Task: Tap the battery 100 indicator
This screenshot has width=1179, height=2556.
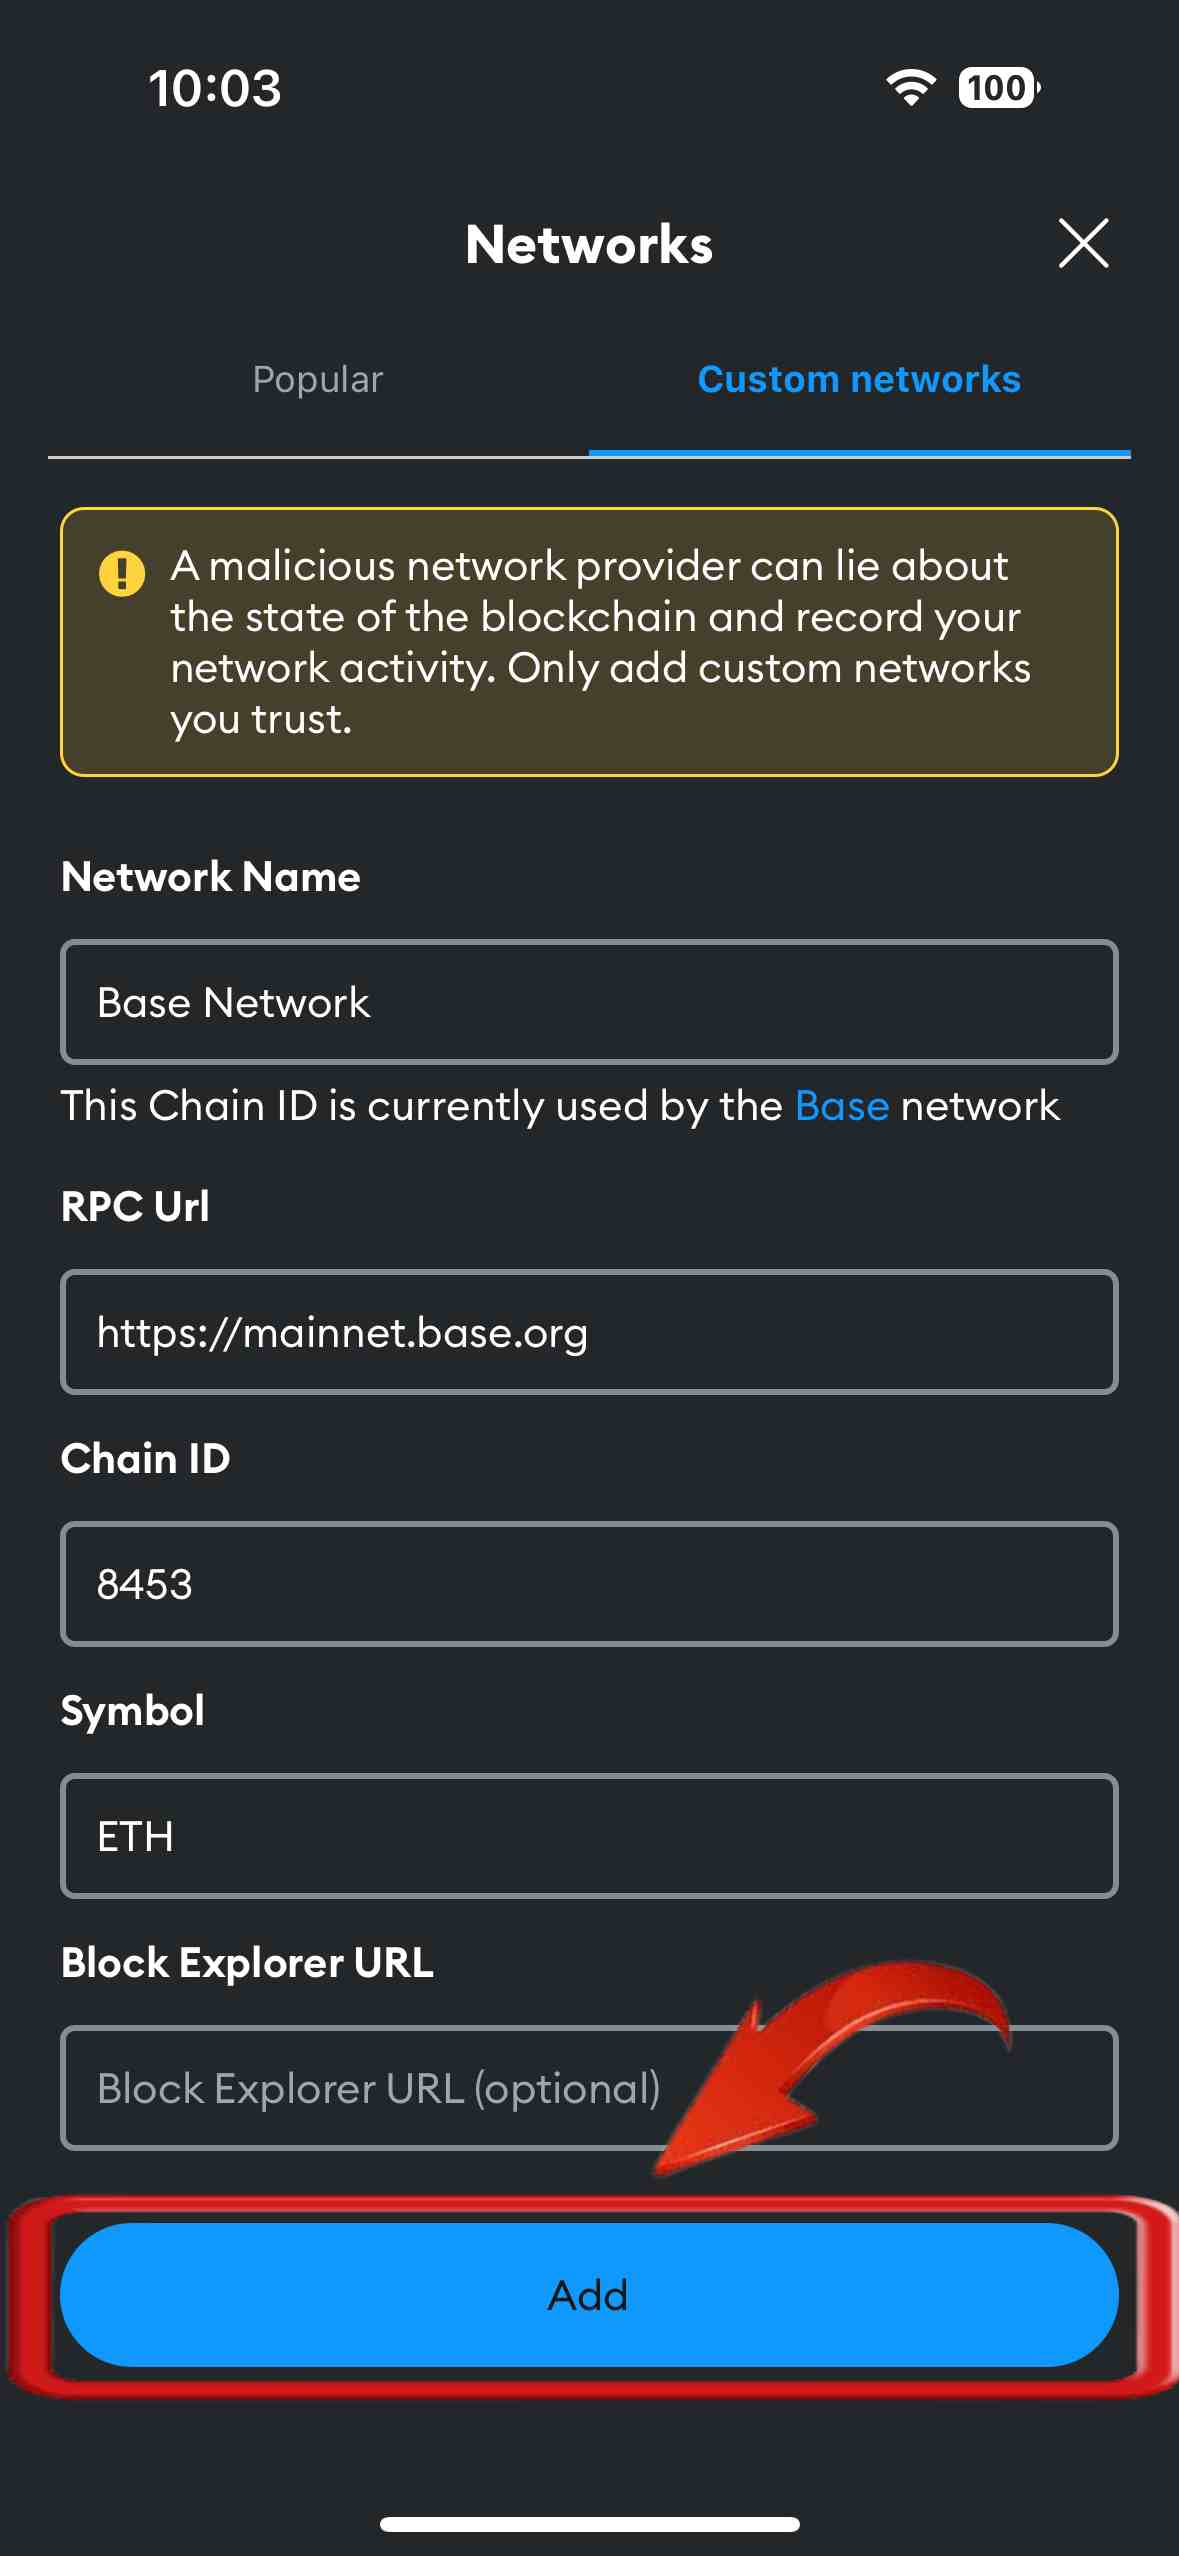Action: pyautogui.click(x=999, y=88)
